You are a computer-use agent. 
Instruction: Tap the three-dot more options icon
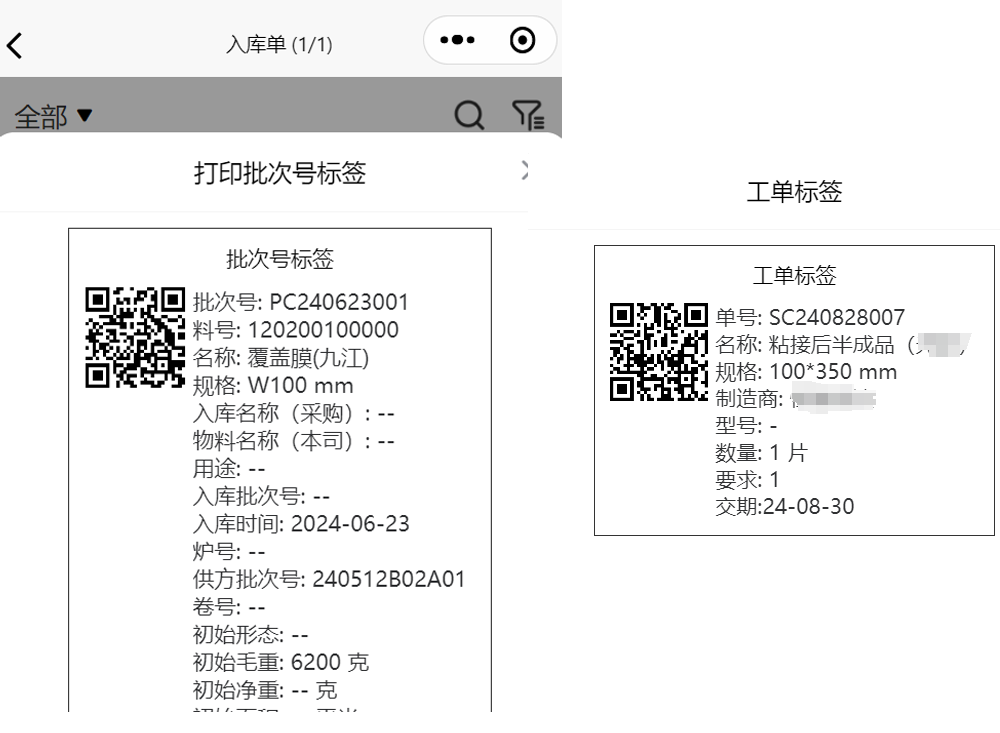[459, 40]
